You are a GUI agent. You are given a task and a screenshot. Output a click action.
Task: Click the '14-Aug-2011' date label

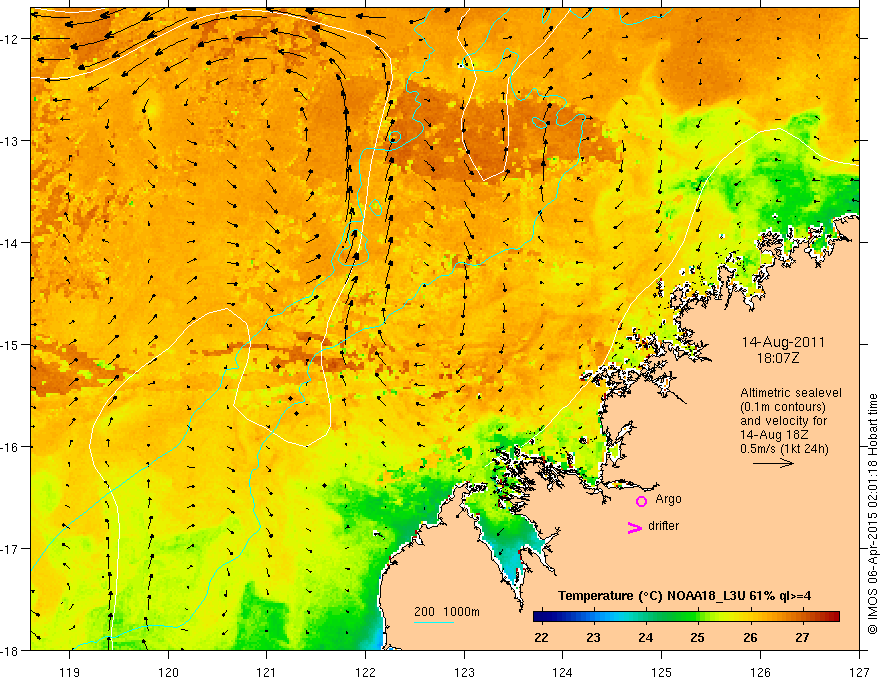pyautogui.click(x=783, y=342)
